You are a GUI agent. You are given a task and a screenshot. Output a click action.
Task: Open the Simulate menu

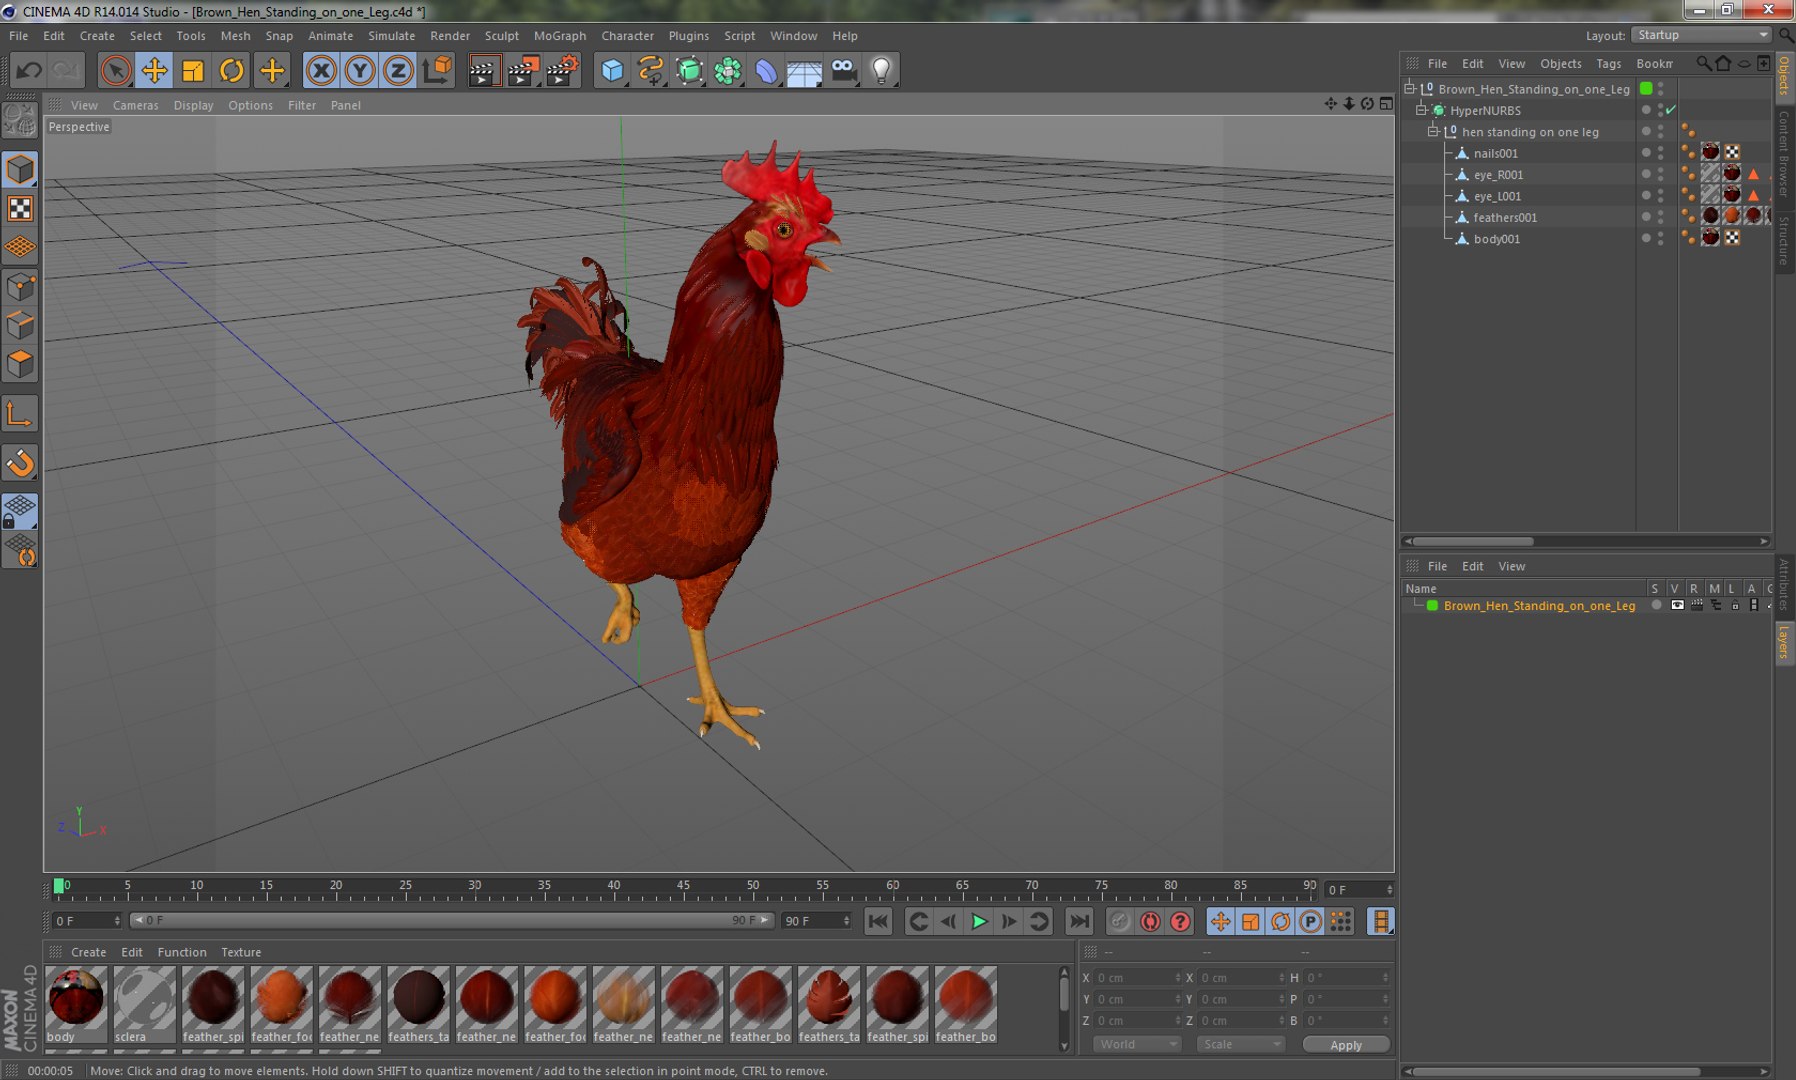[391, 35]
